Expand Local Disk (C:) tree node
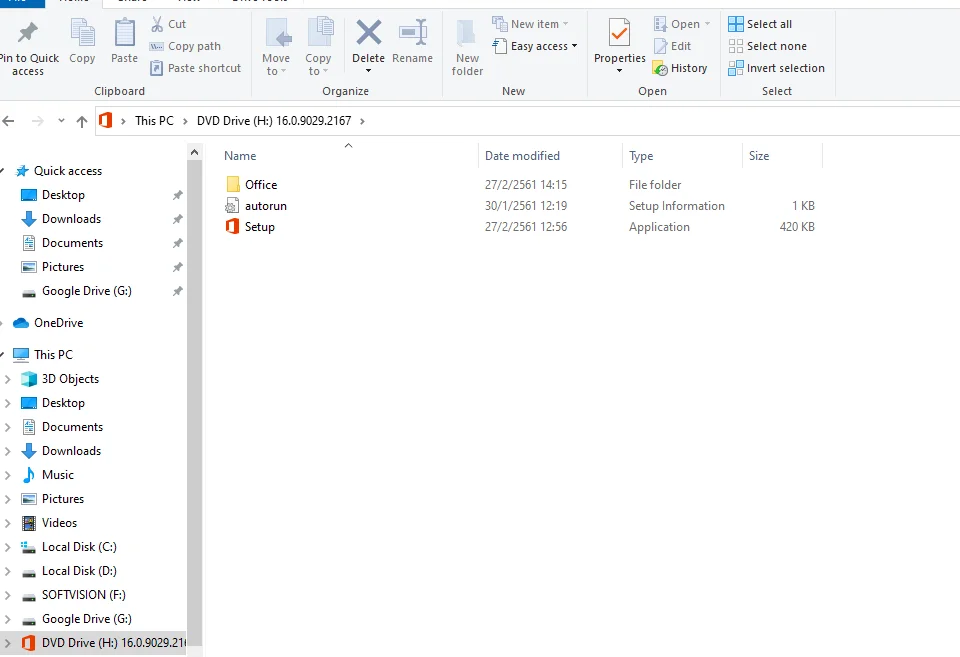The width and height of the screenshot is (960, 657). click(8, 547)
